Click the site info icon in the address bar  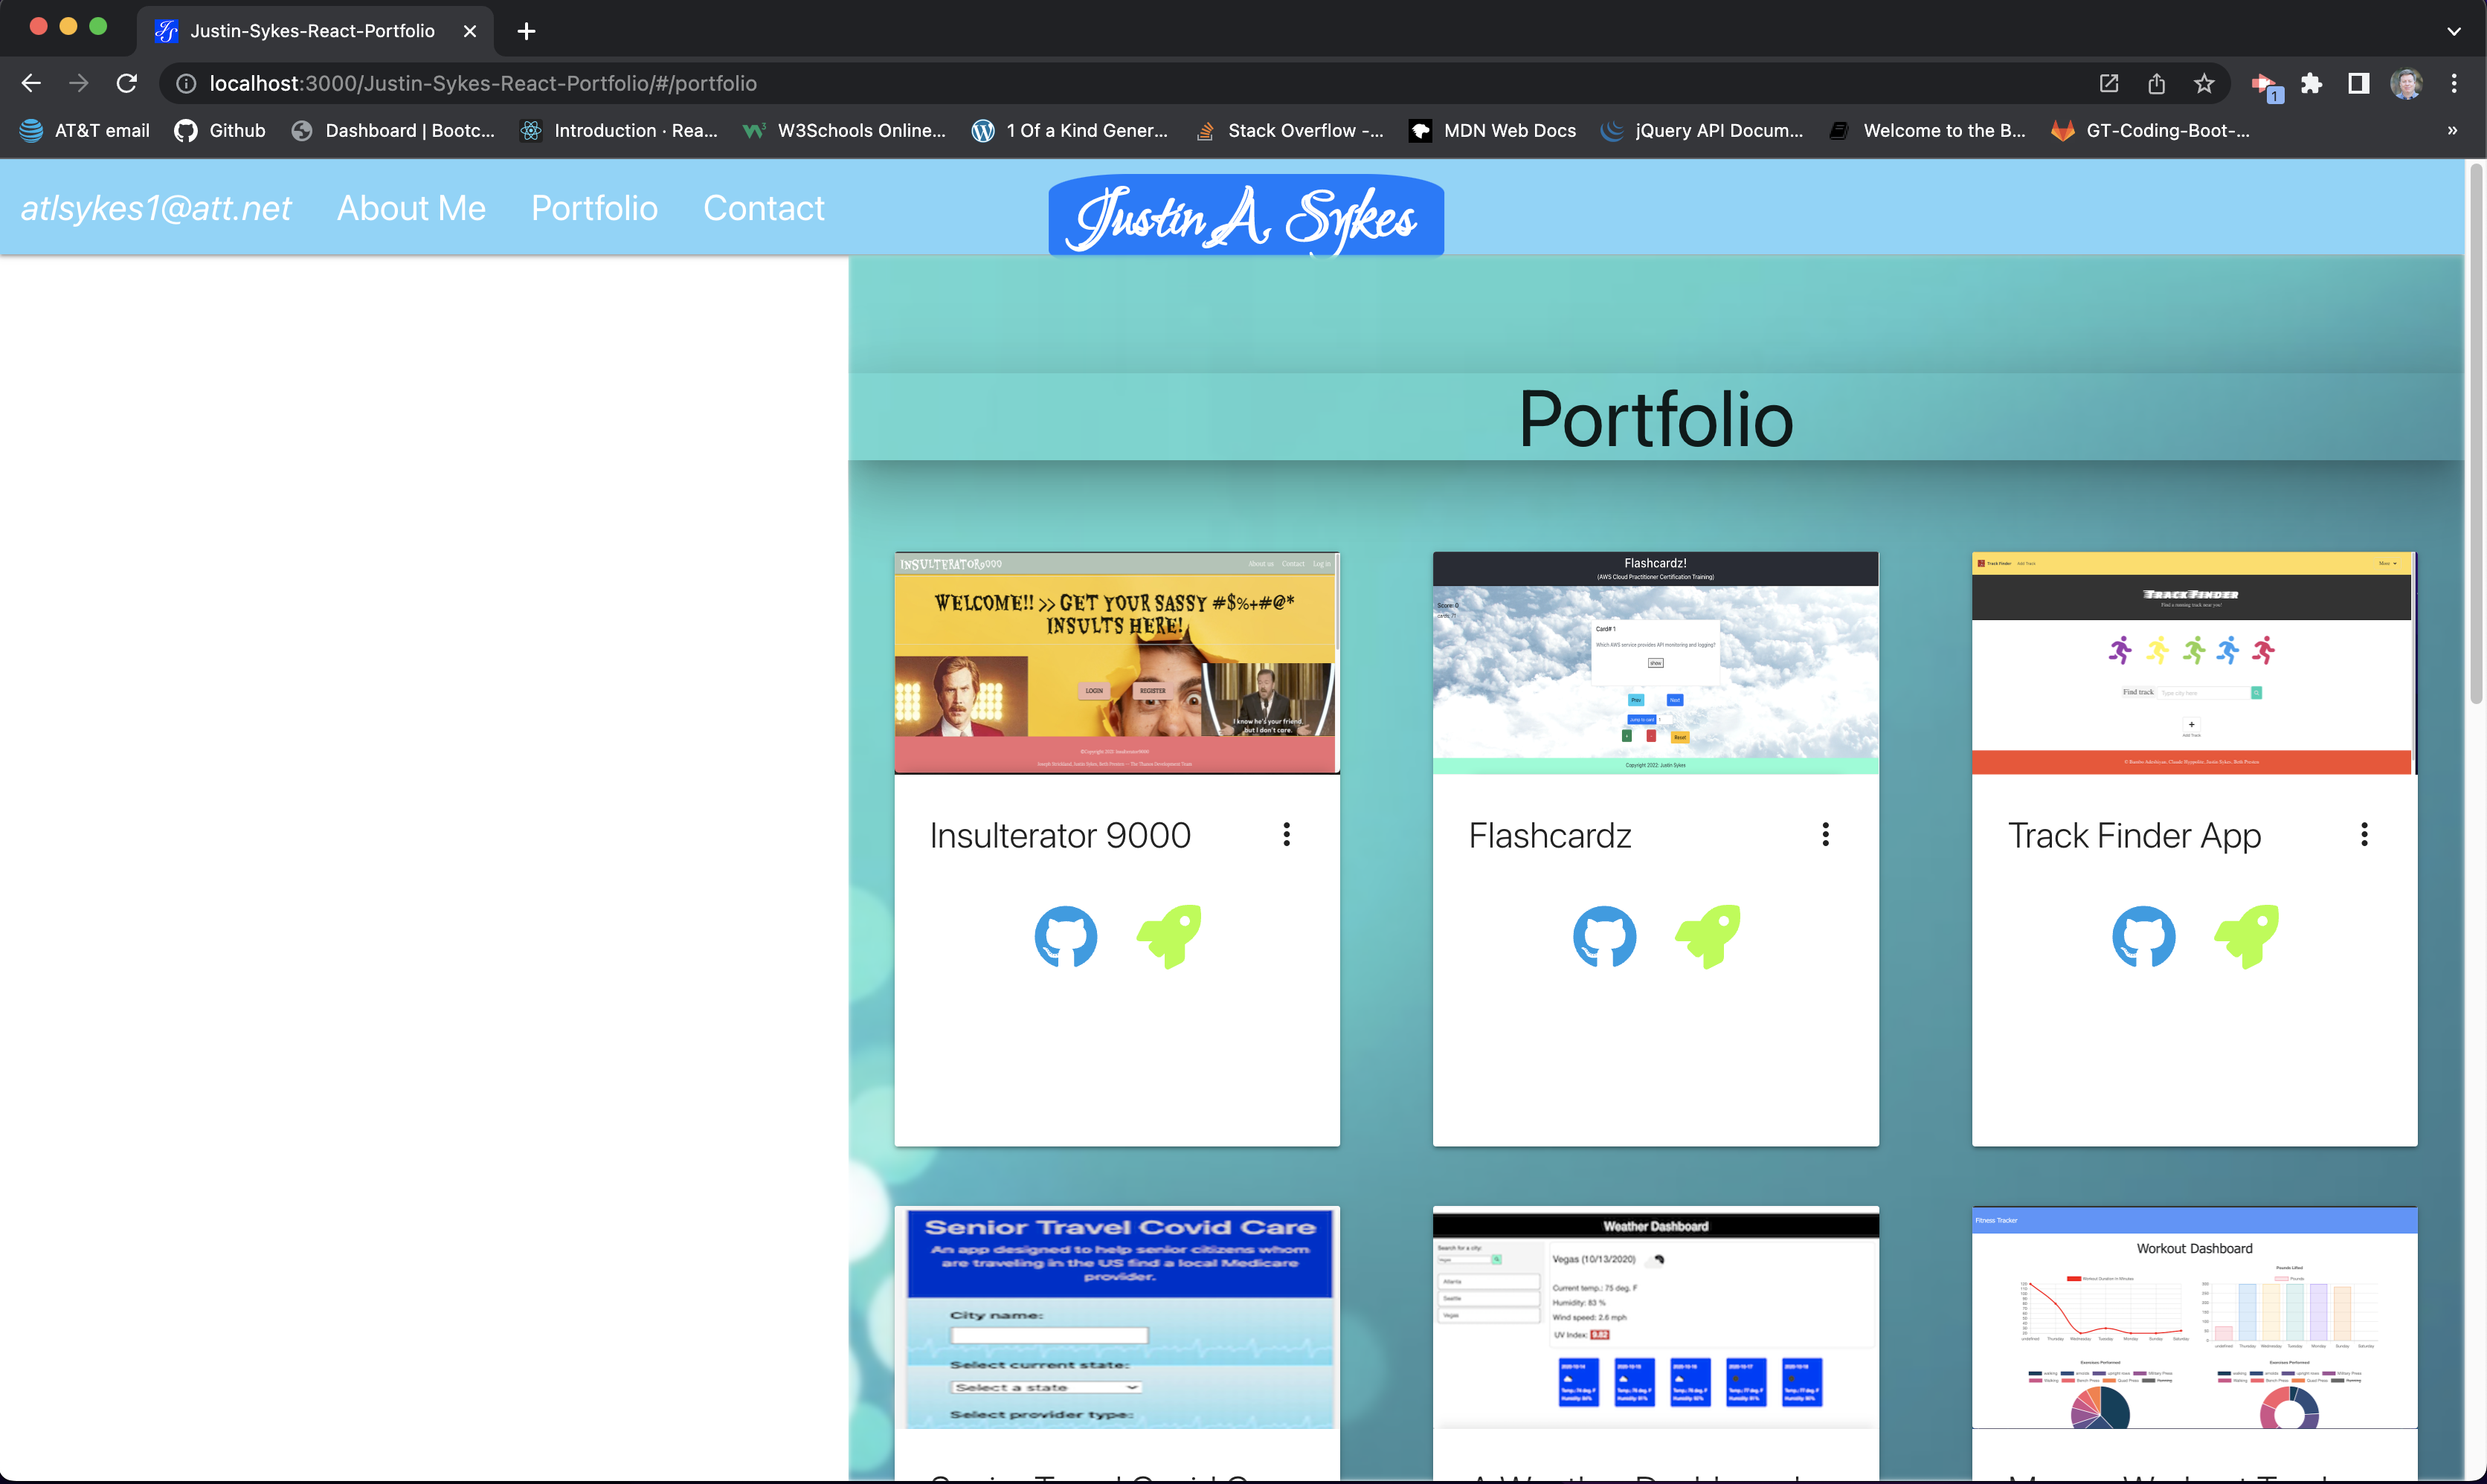[x=185, y=83]
